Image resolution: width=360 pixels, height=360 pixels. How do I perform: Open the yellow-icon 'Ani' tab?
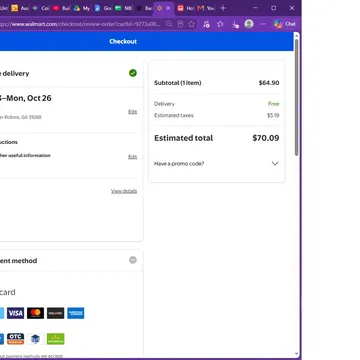pos(20,8)
